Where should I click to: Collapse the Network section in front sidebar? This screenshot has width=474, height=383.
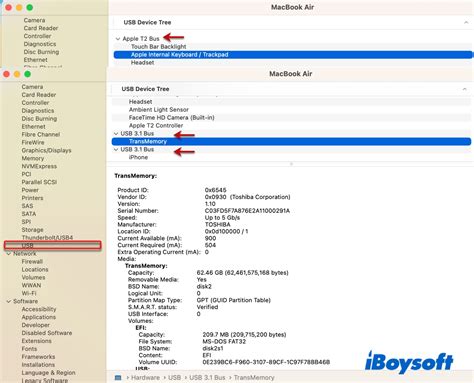tap(9, 254)
